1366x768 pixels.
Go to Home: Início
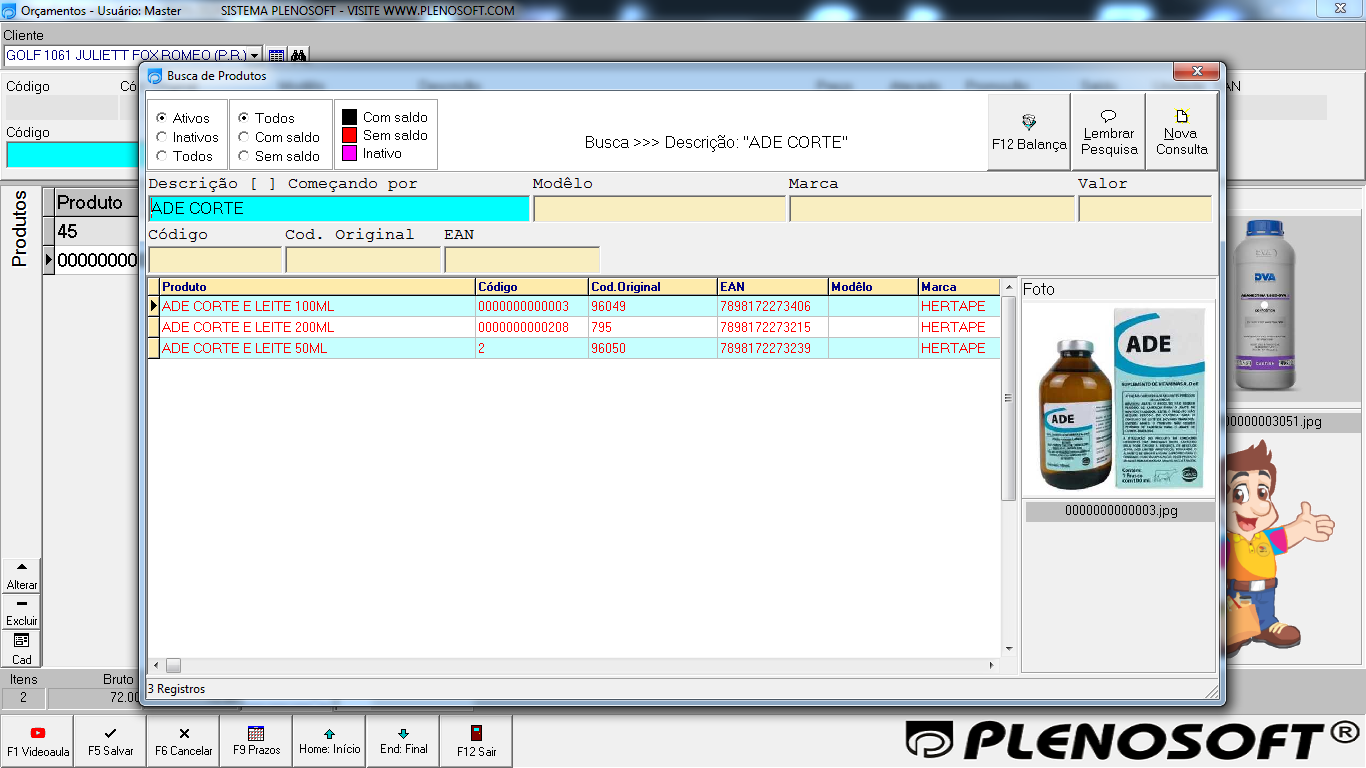(x=329, y=741)
